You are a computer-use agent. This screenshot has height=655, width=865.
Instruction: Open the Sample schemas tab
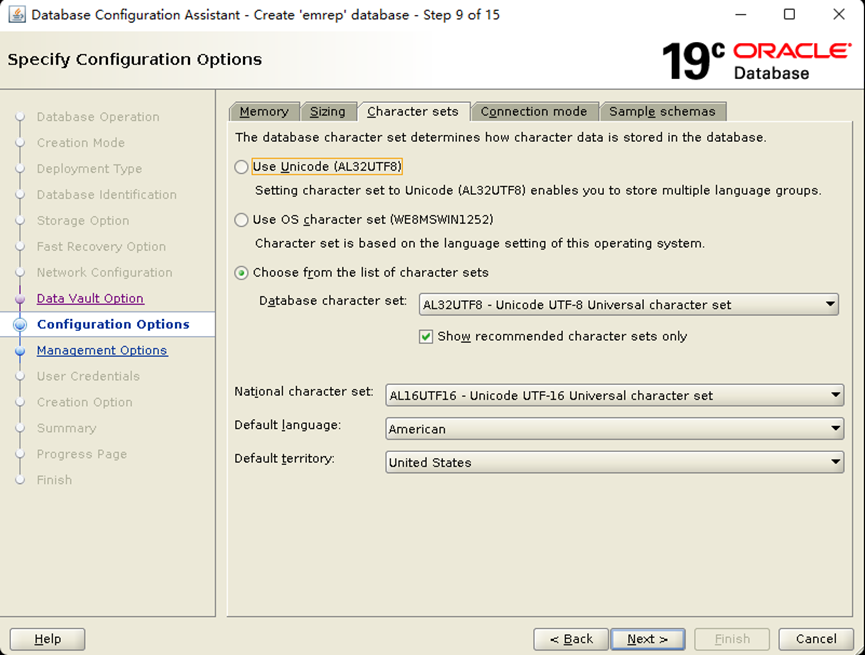(x=663, y=111)
